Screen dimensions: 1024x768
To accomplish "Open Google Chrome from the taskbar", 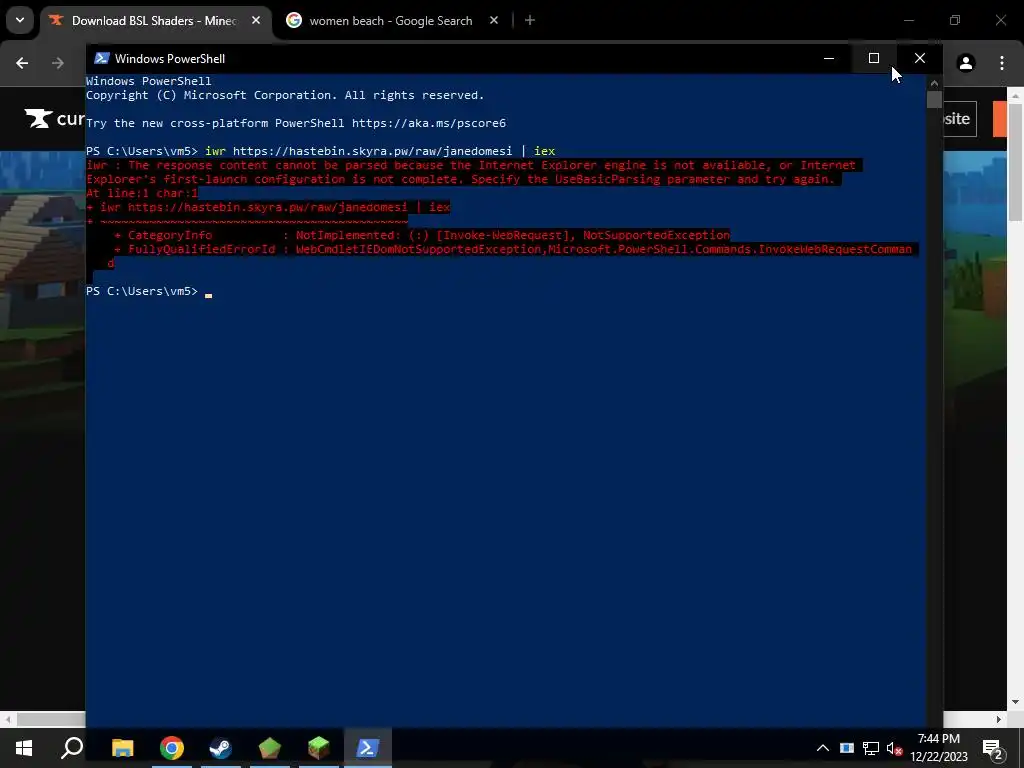I will (x=172, y=748).
